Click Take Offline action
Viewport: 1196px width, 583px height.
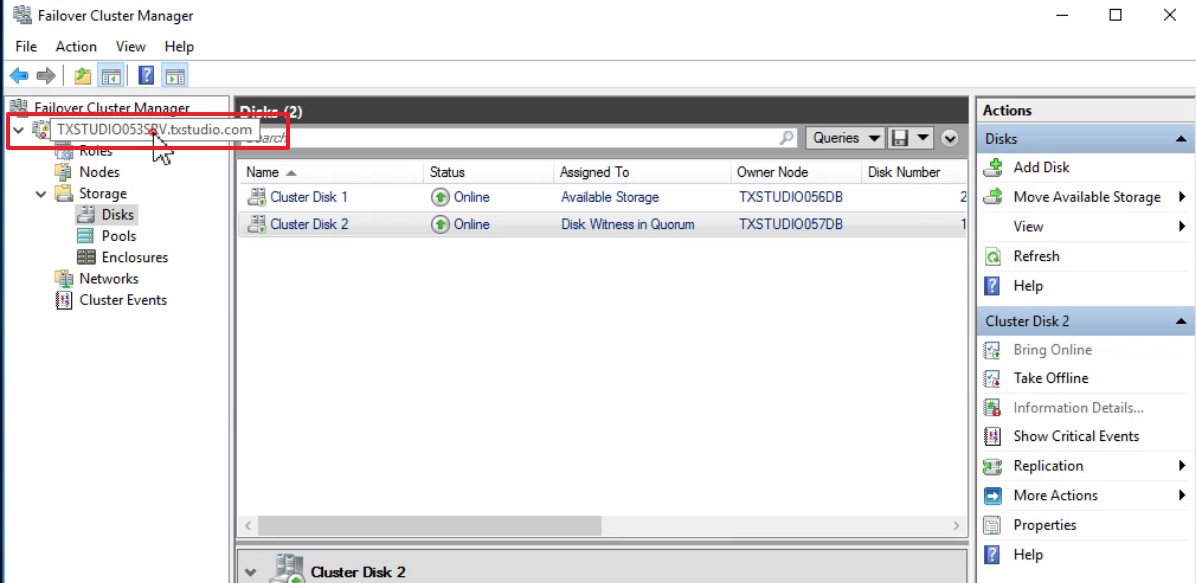[x=1050, y=378]
